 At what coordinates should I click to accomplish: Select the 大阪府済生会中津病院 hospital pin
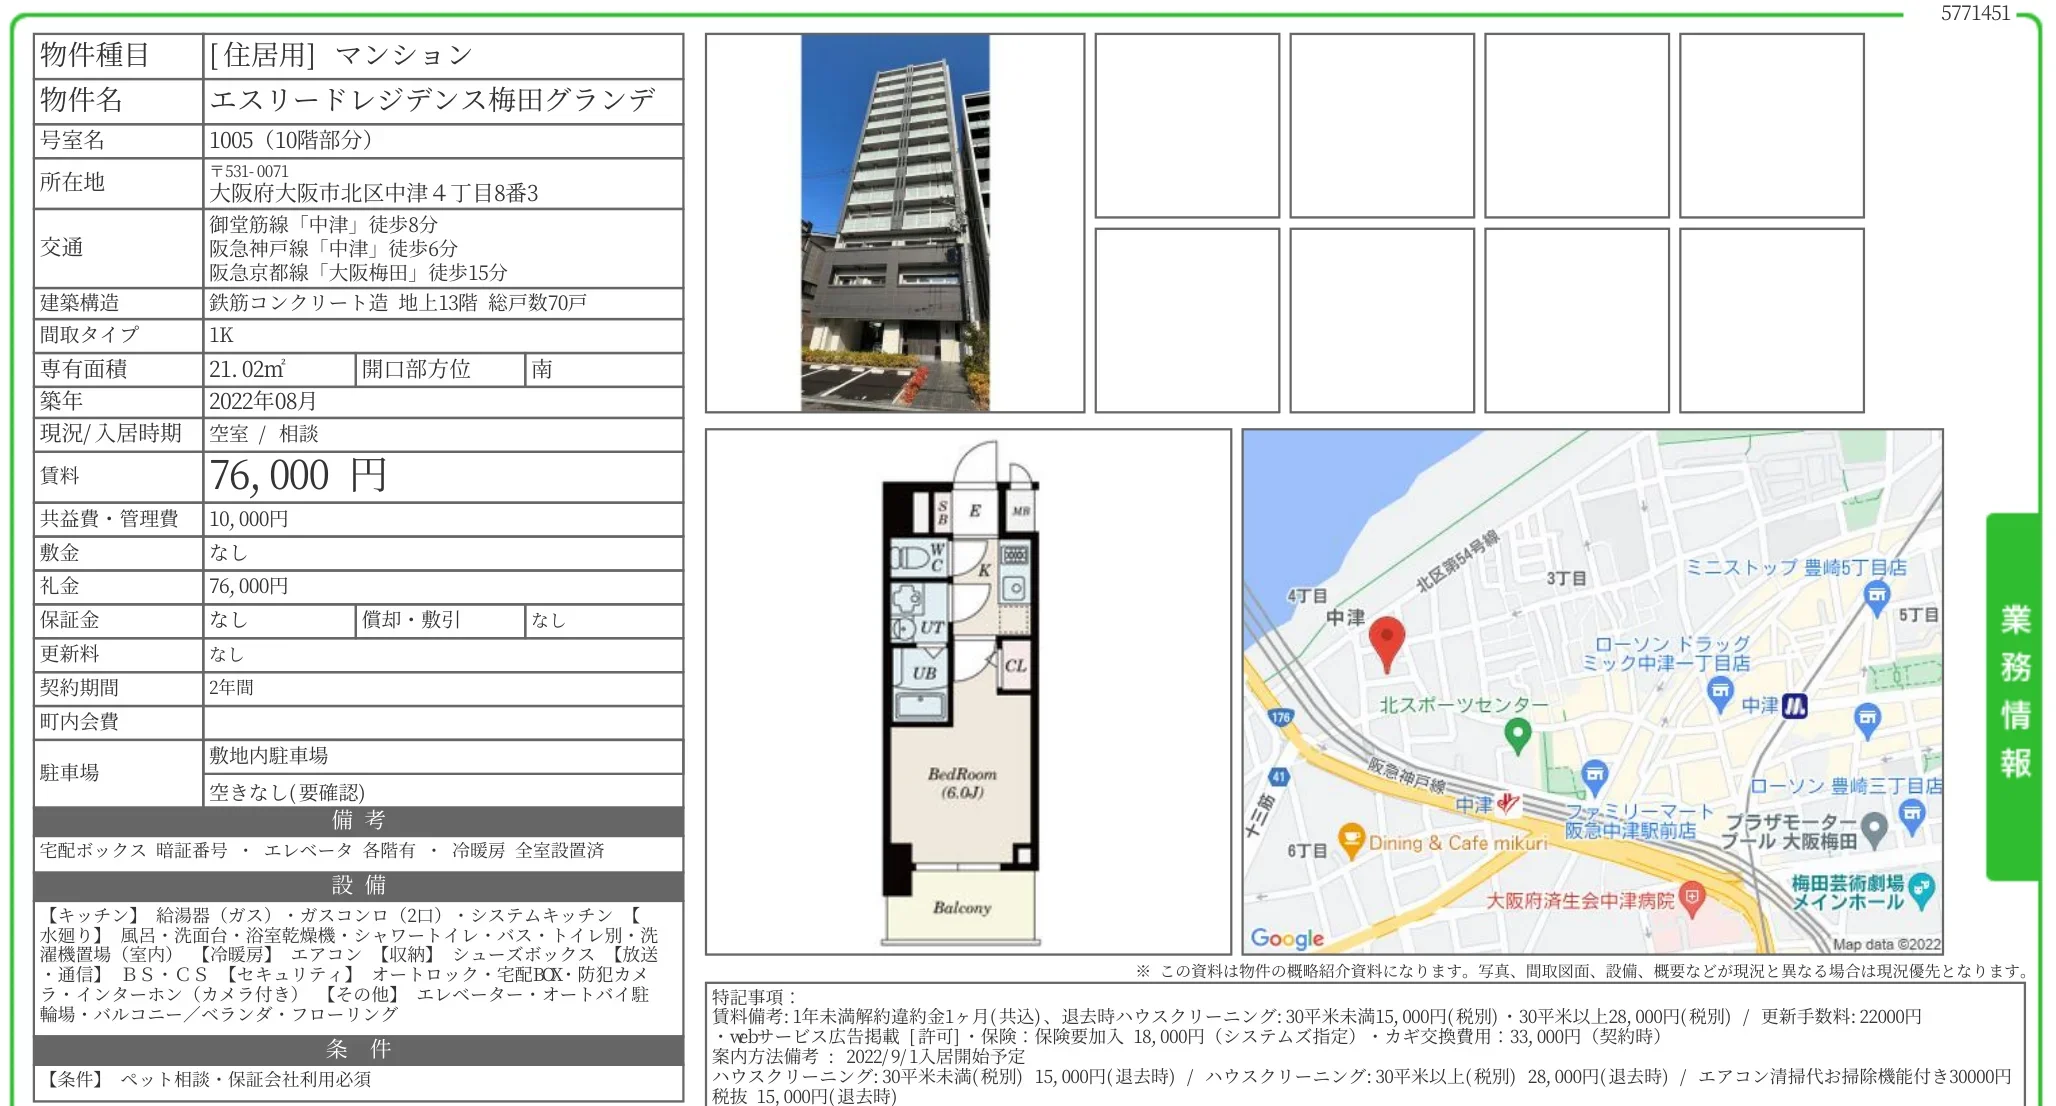click(1691, 898)
